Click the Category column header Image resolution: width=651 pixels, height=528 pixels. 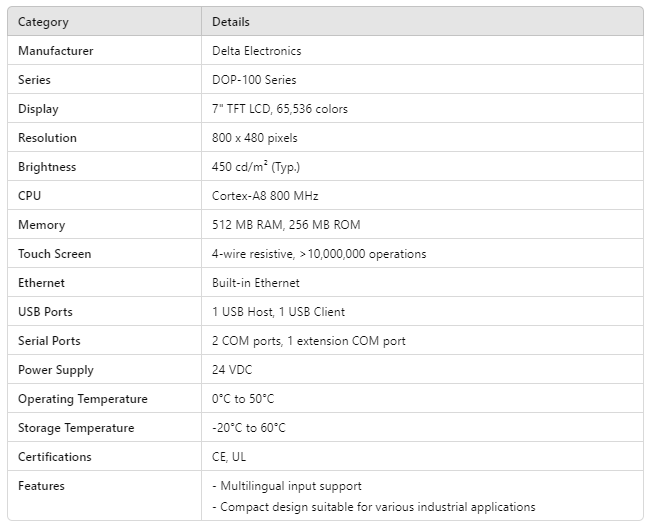(x=43, y=22)
